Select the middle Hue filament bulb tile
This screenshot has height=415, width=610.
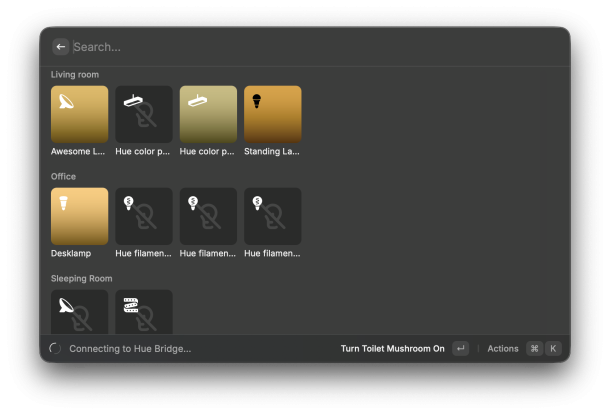point(208,216)
